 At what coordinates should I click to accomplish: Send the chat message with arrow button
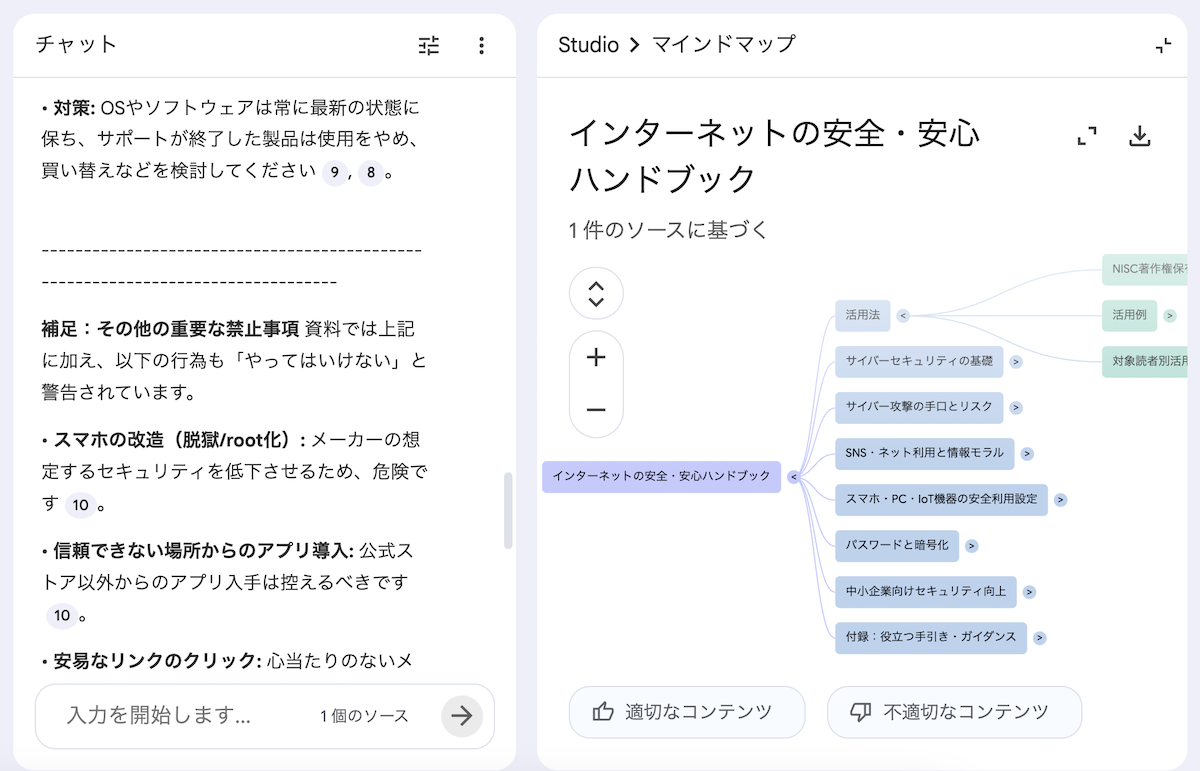click(461, 715)
